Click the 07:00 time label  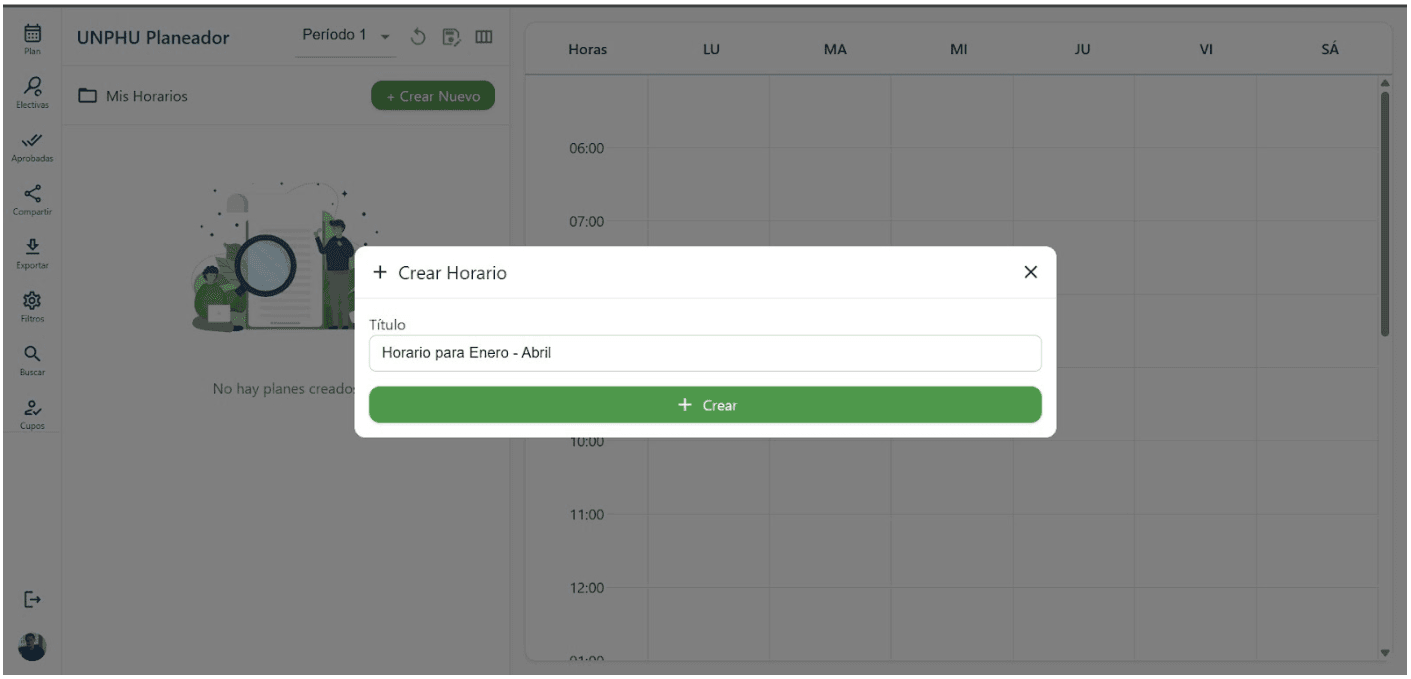(587, 221)
